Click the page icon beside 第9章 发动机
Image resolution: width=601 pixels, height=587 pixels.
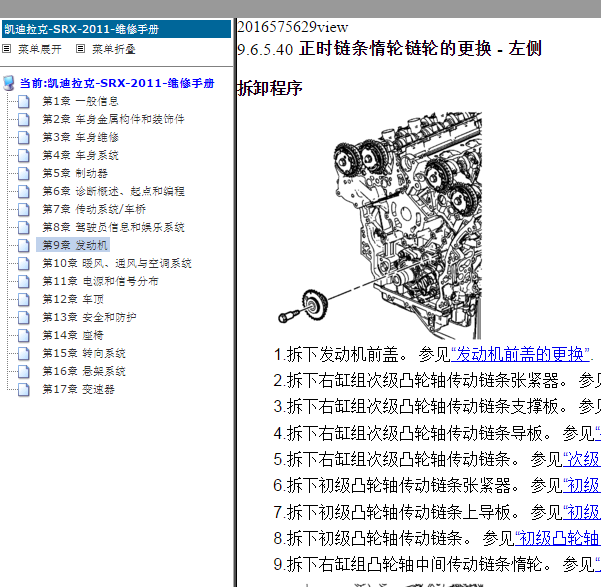[23, 246]
